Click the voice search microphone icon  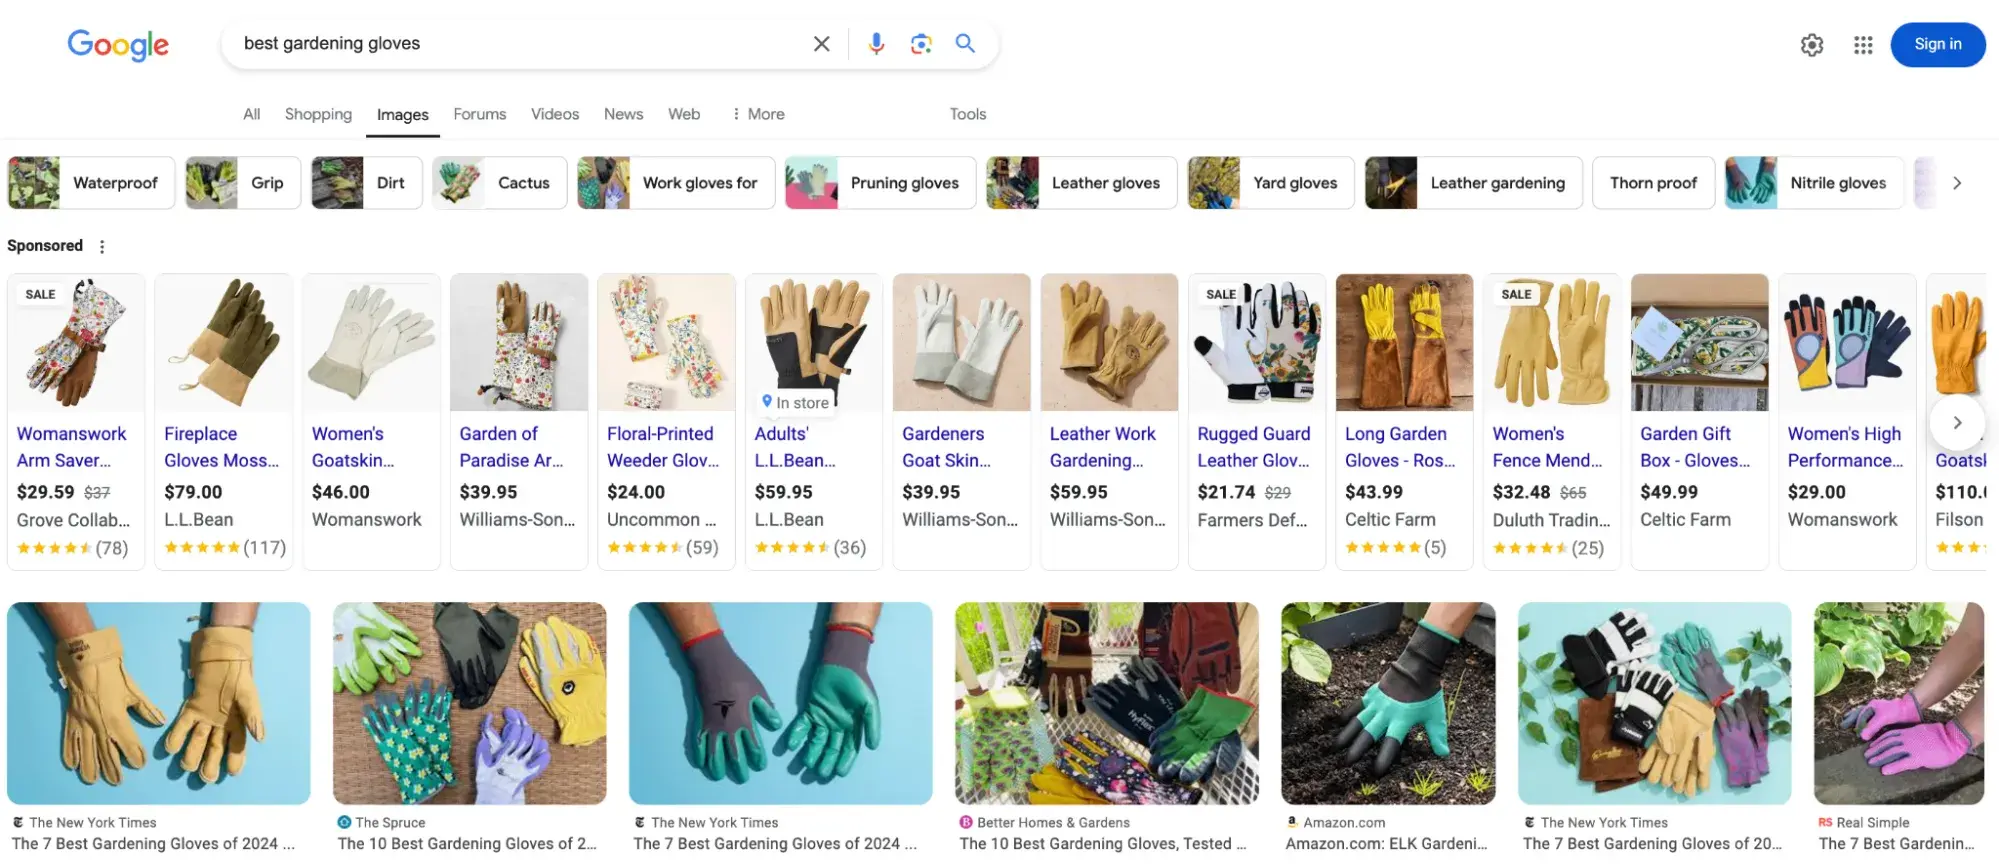point(876,44)
